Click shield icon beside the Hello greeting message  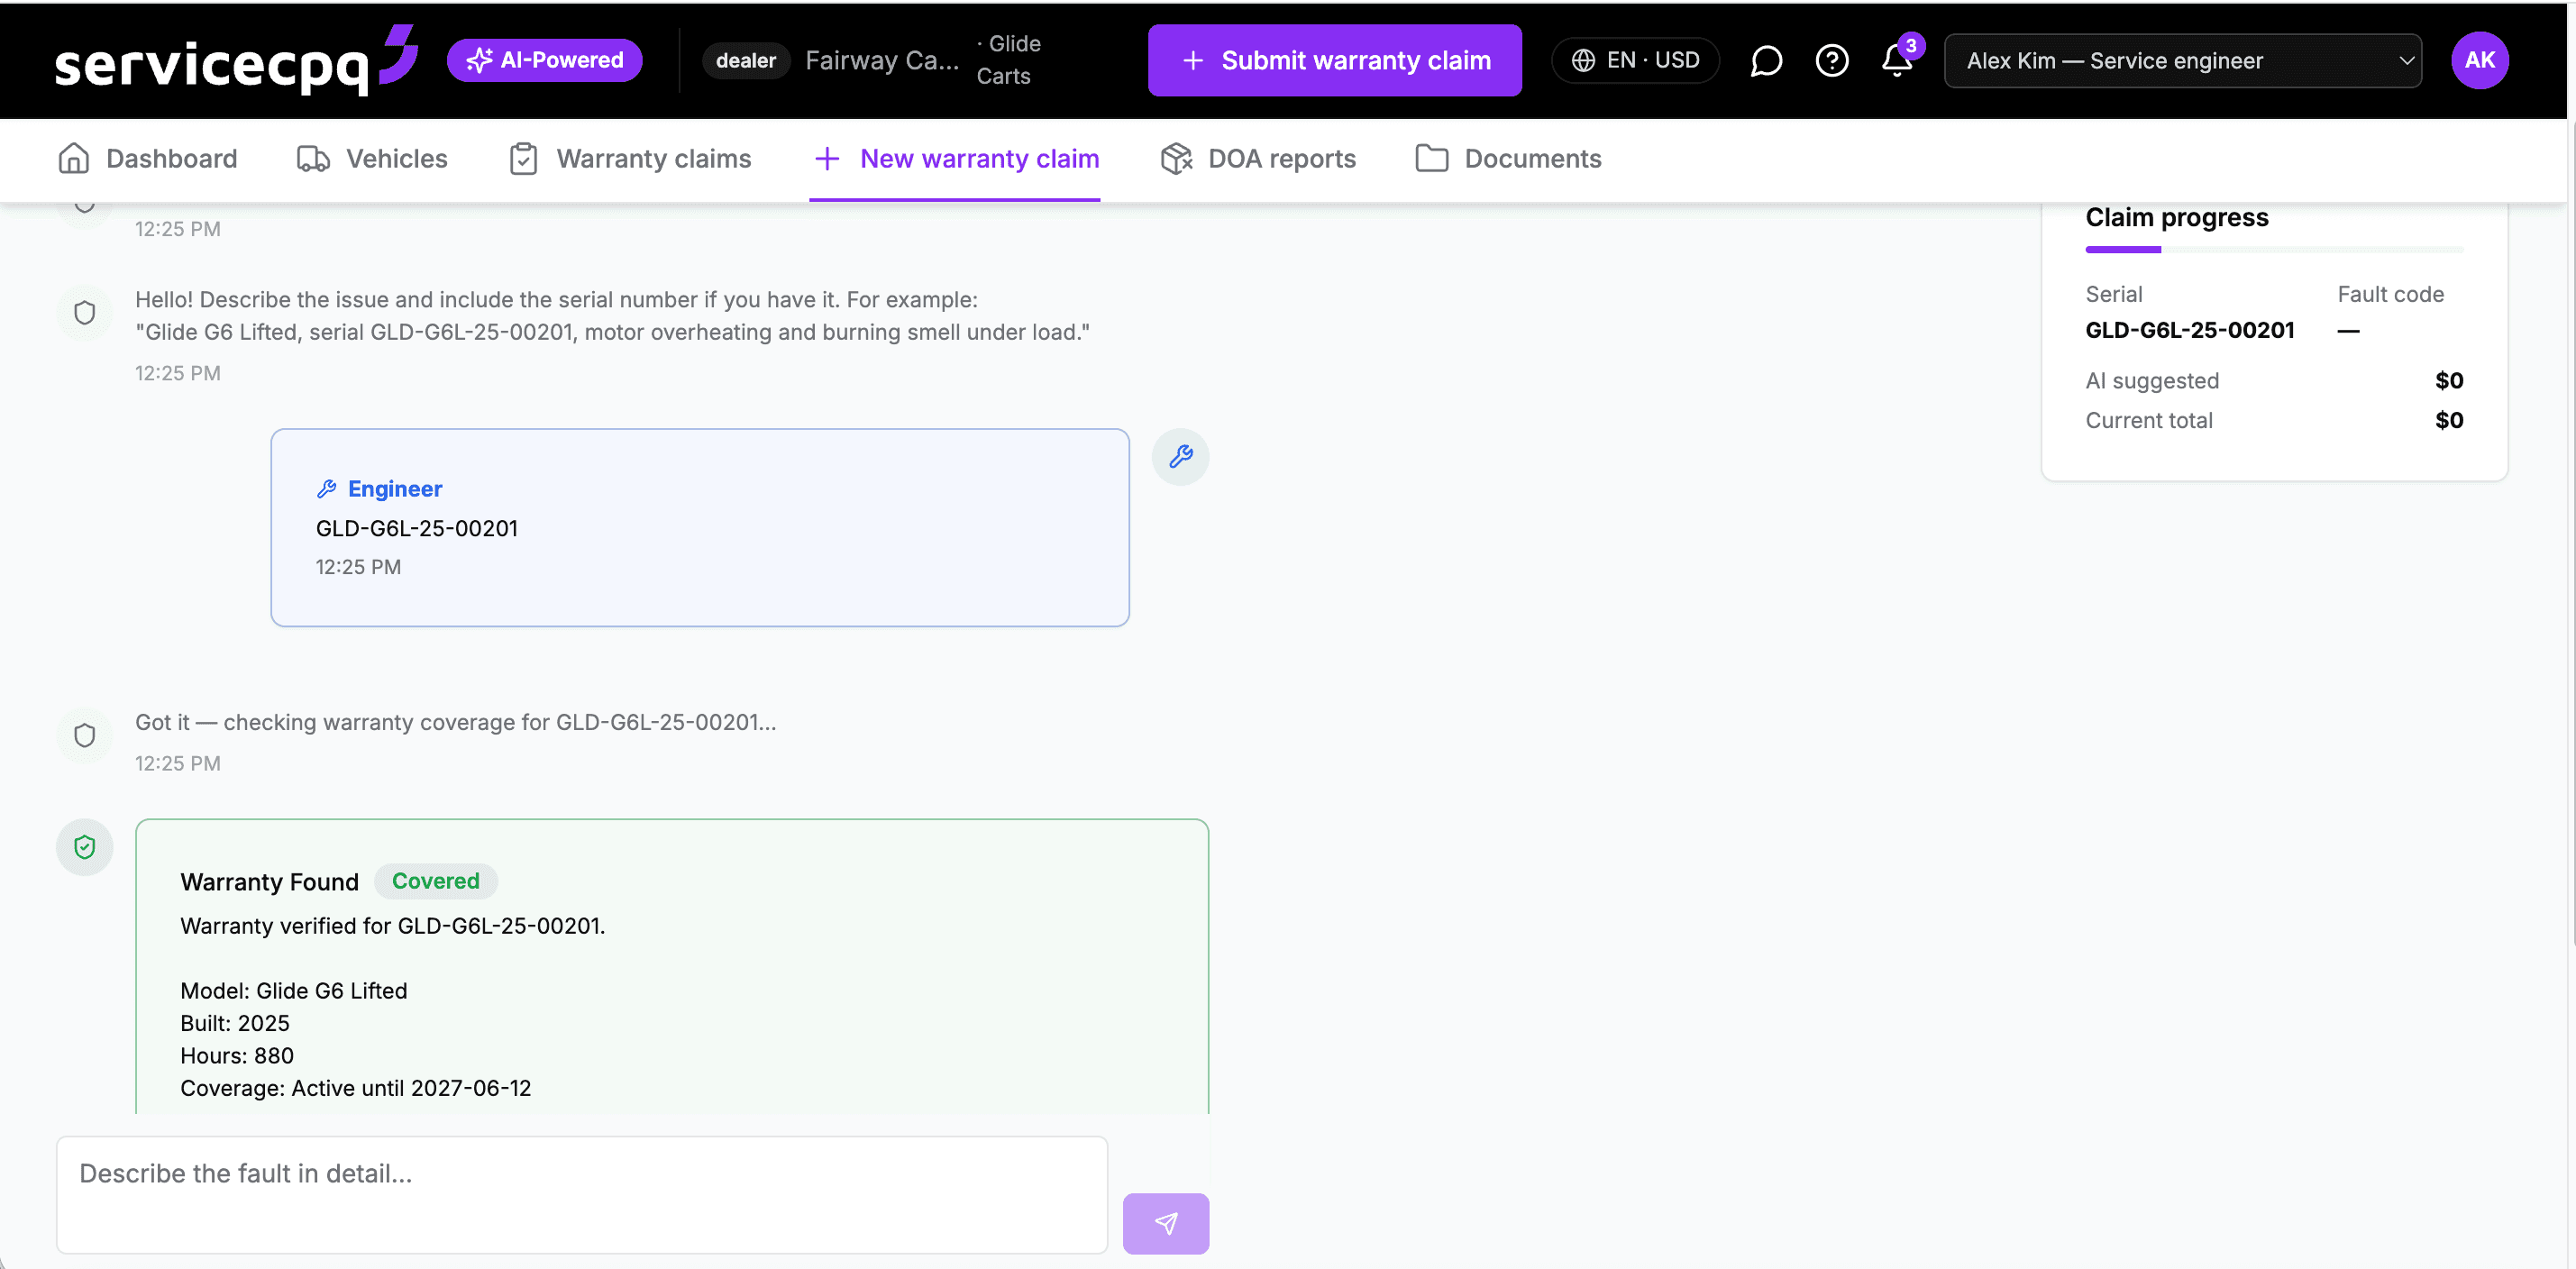(85, 312)
